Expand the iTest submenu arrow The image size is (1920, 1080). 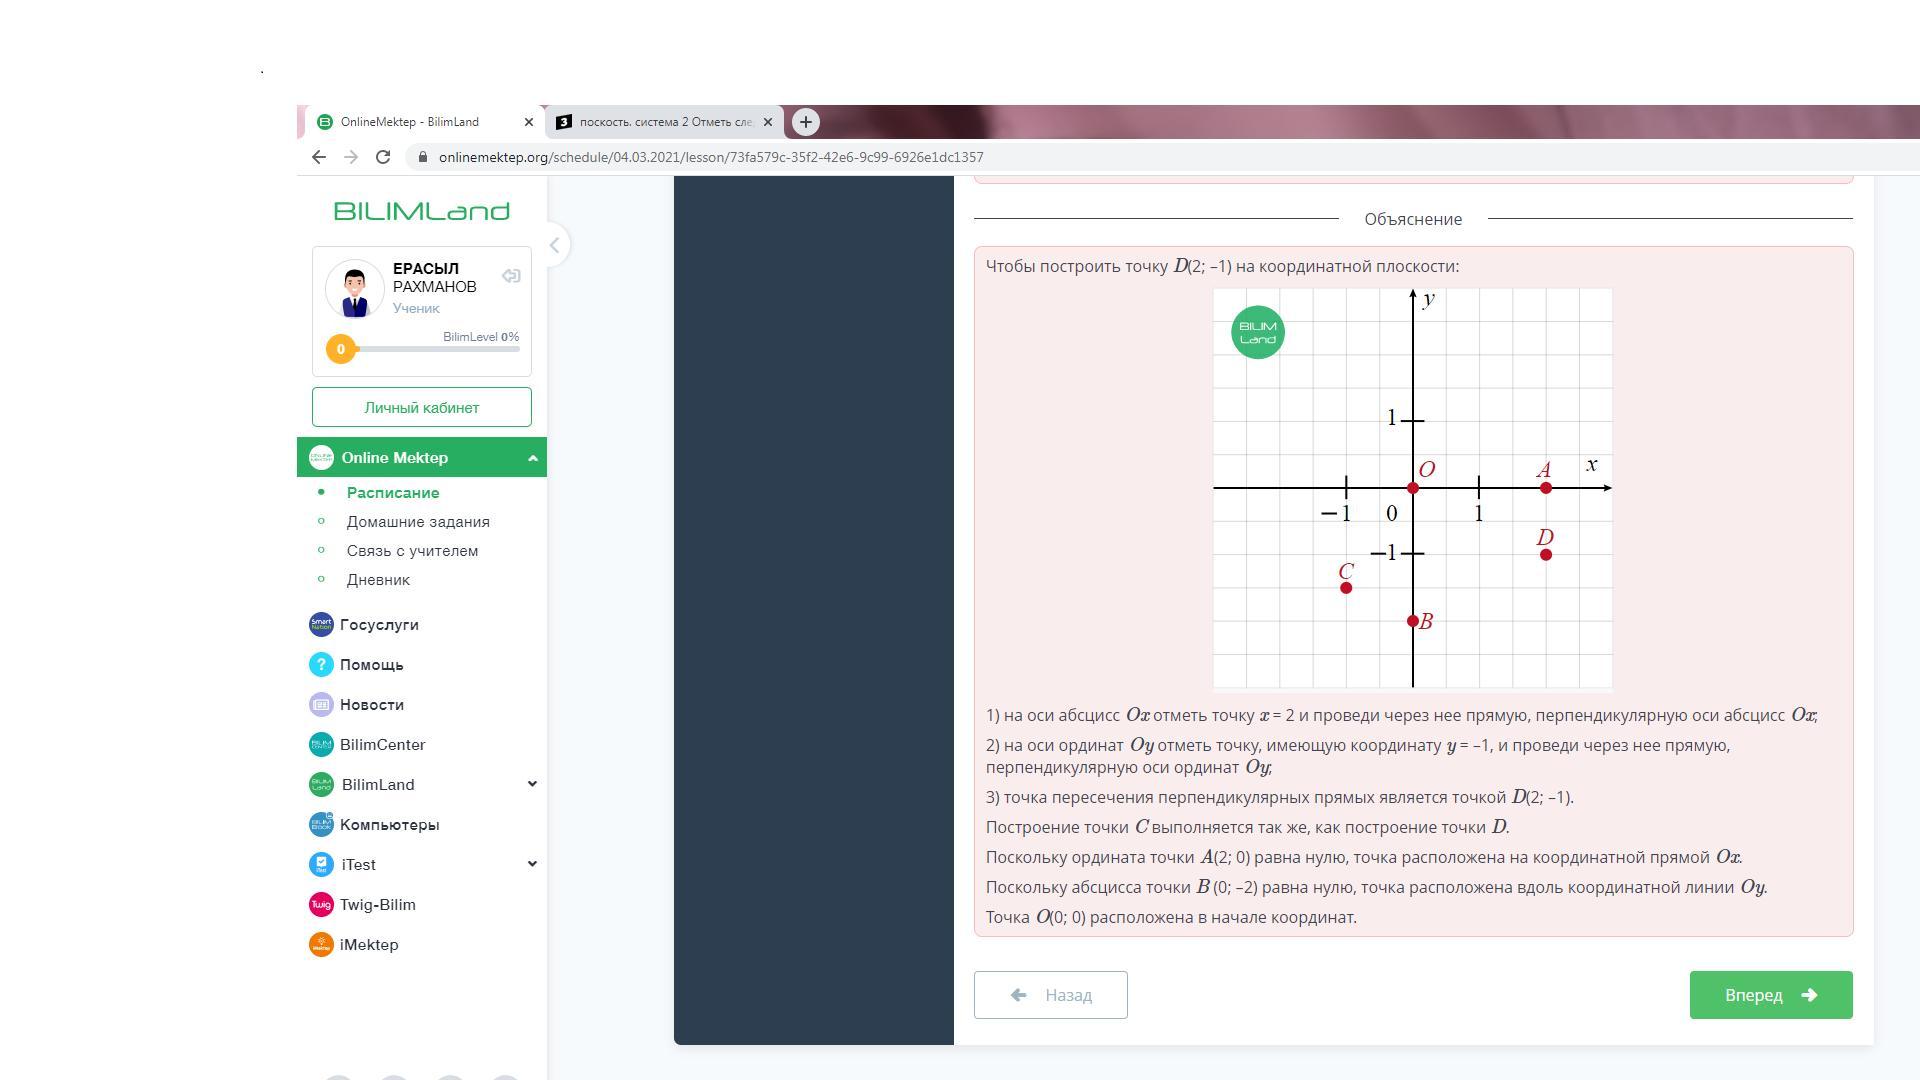point(532,864)
